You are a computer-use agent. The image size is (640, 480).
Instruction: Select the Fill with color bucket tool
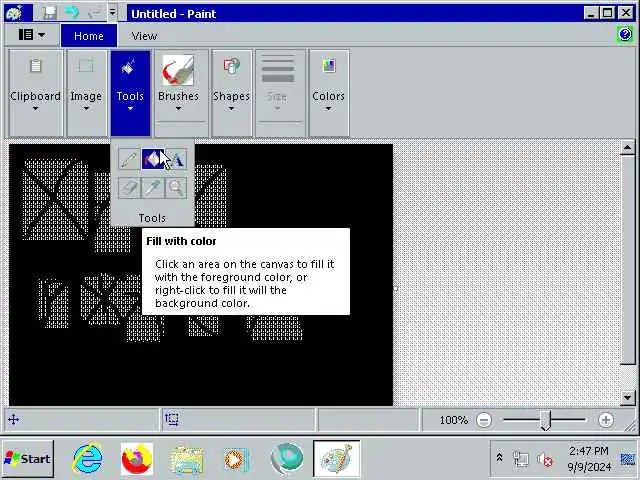tap(153, 159)
